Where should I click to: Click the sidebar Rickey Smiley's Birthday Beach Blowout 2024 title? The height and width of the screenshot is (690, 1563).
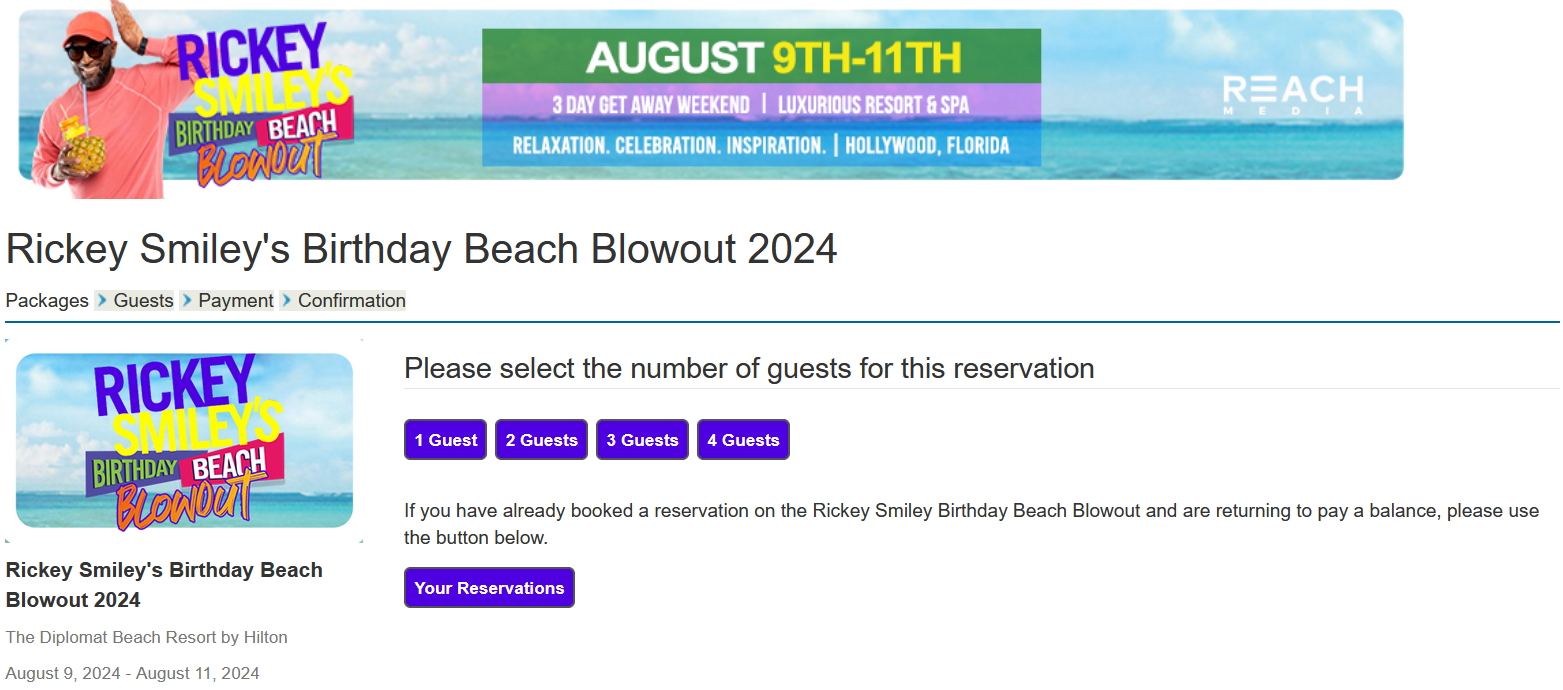164,585
